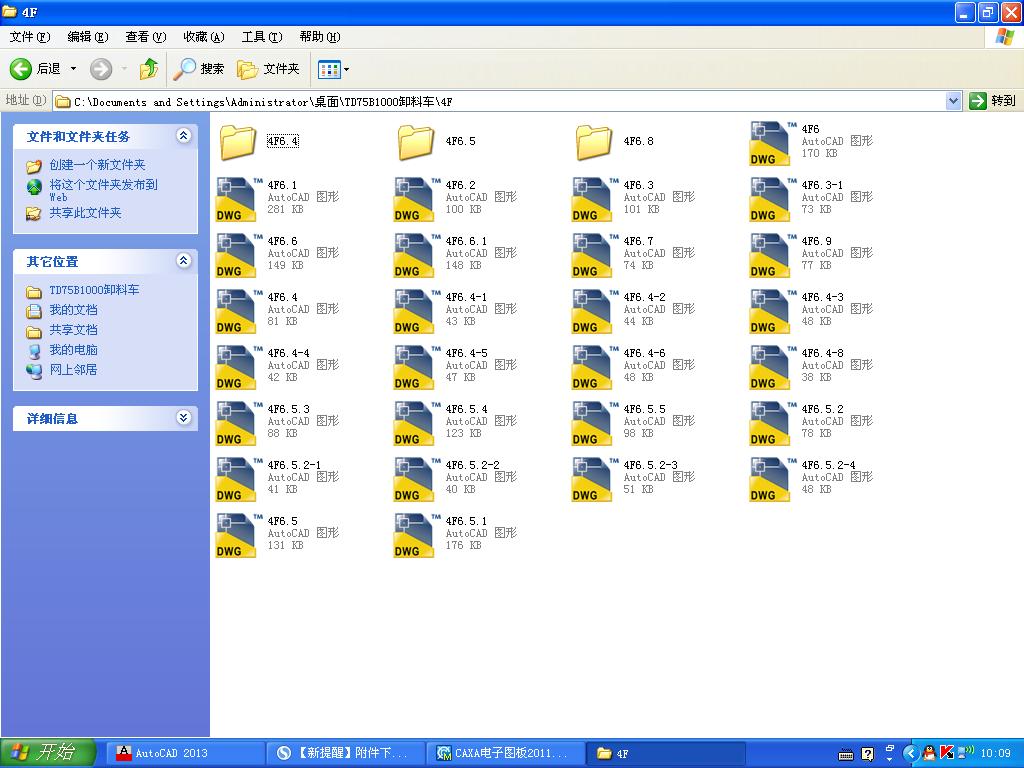1024x768 pixels.
Task: Click the Up one level folder icon
Action: pyautogui.click(x=149, y=69)
